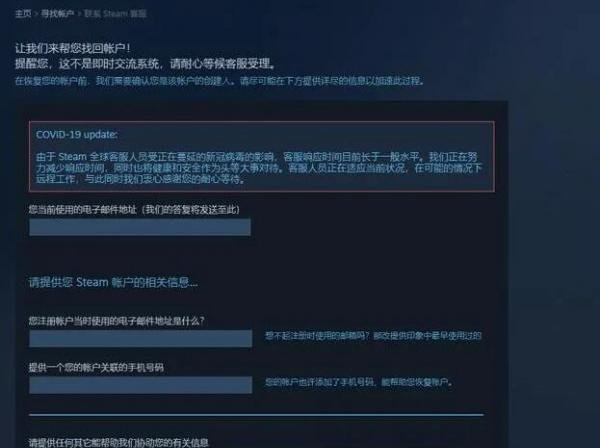
Task: Go to 主页 in the breadcrumb
Action: click(23, 14)
